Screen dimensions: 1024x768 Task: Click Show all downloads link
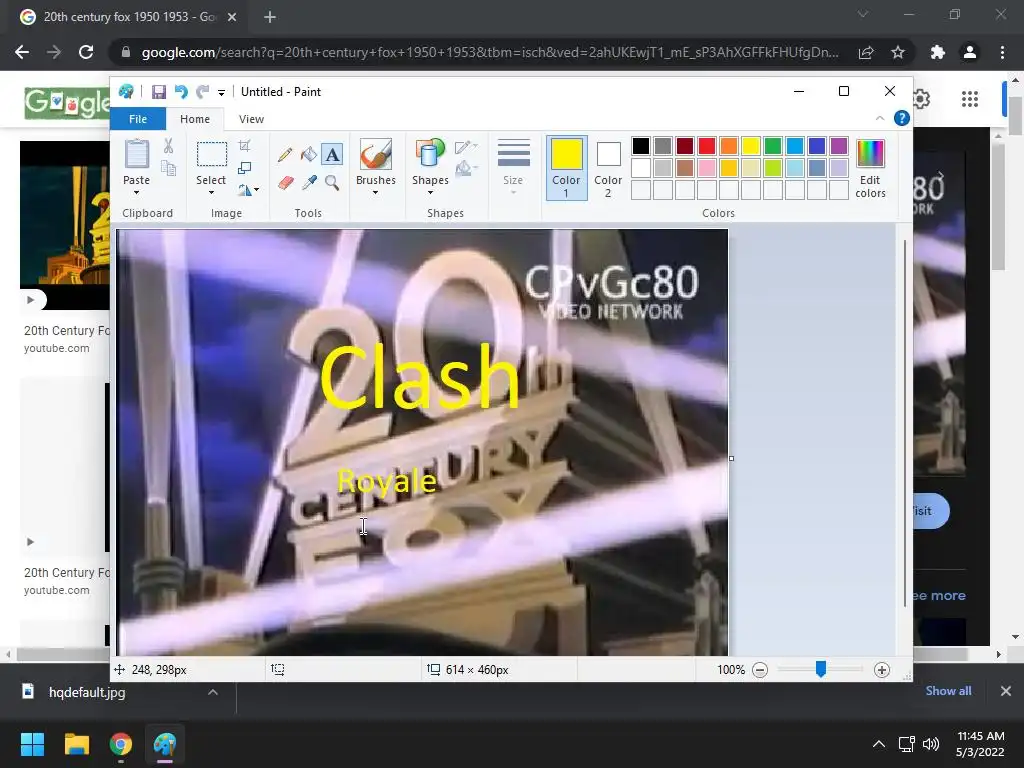(948, 691)
